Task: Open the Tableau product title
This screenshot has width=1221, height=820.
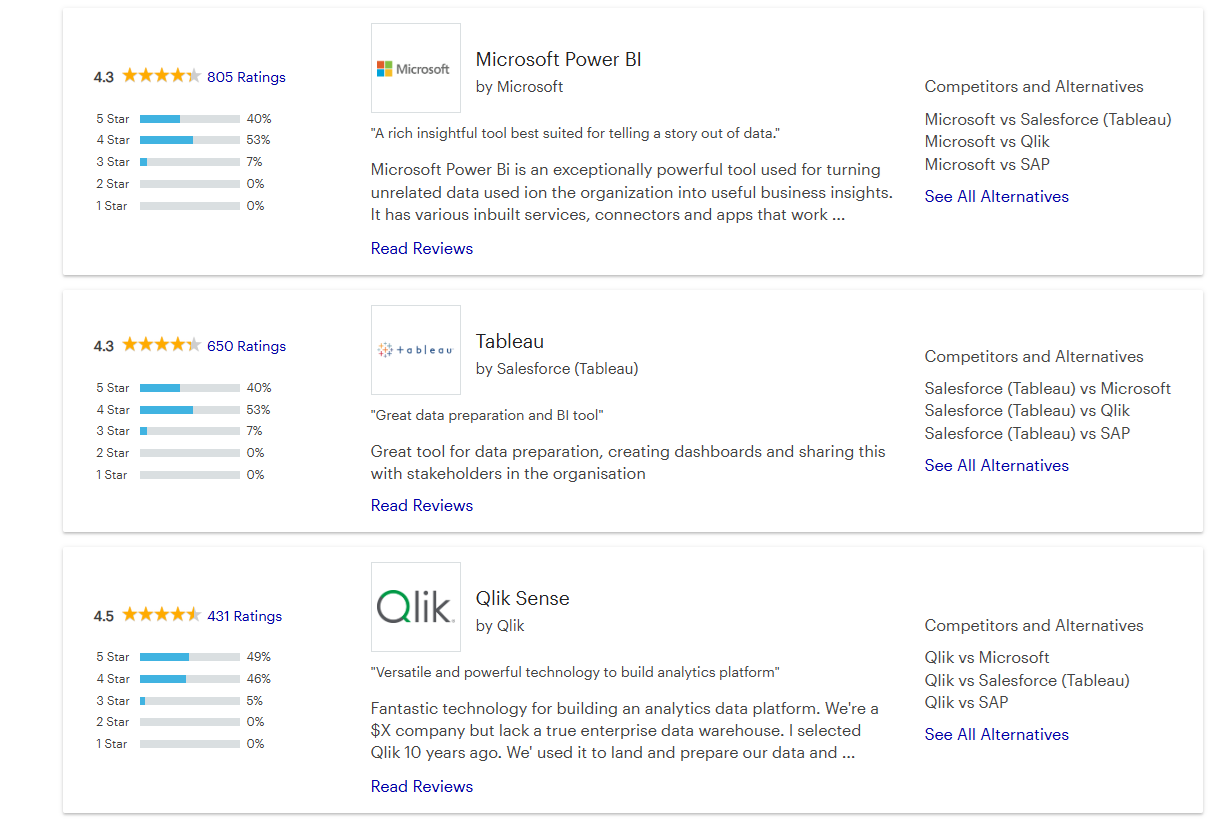Action: pyautogui.click(x=510, y=341)
